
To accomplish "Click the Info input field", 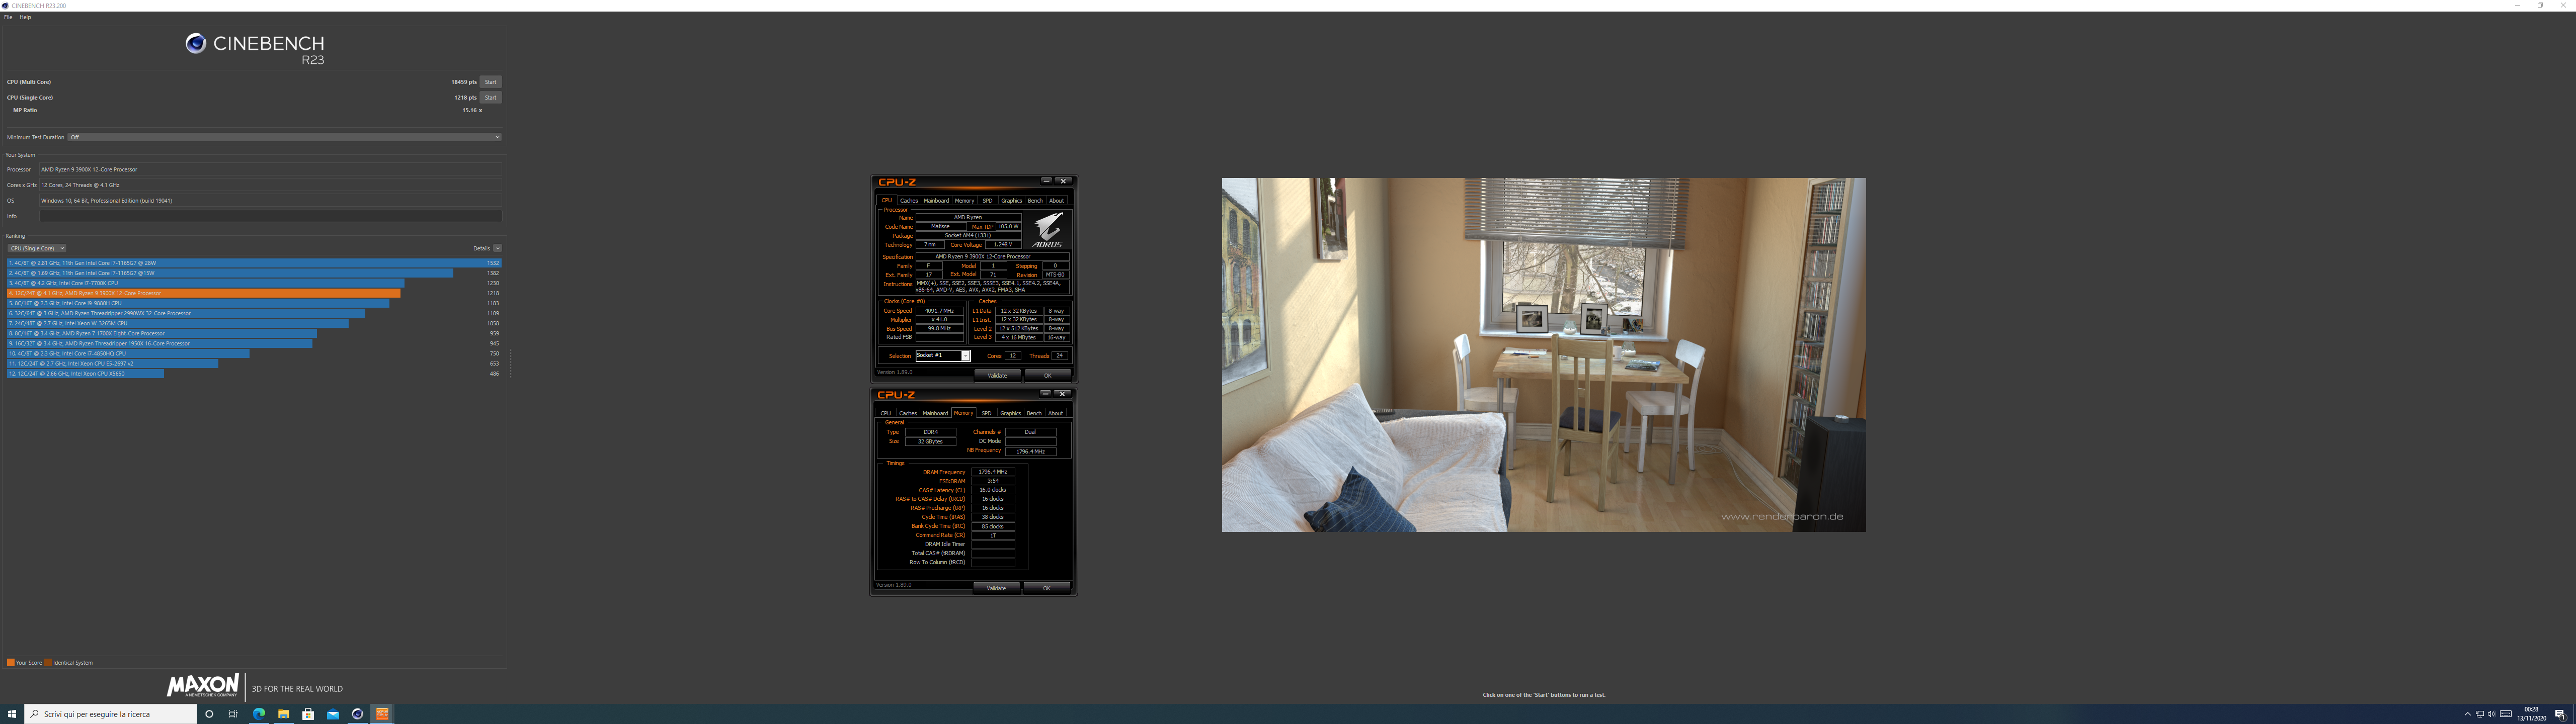I will pyautogui.click(x=270, y=216).
